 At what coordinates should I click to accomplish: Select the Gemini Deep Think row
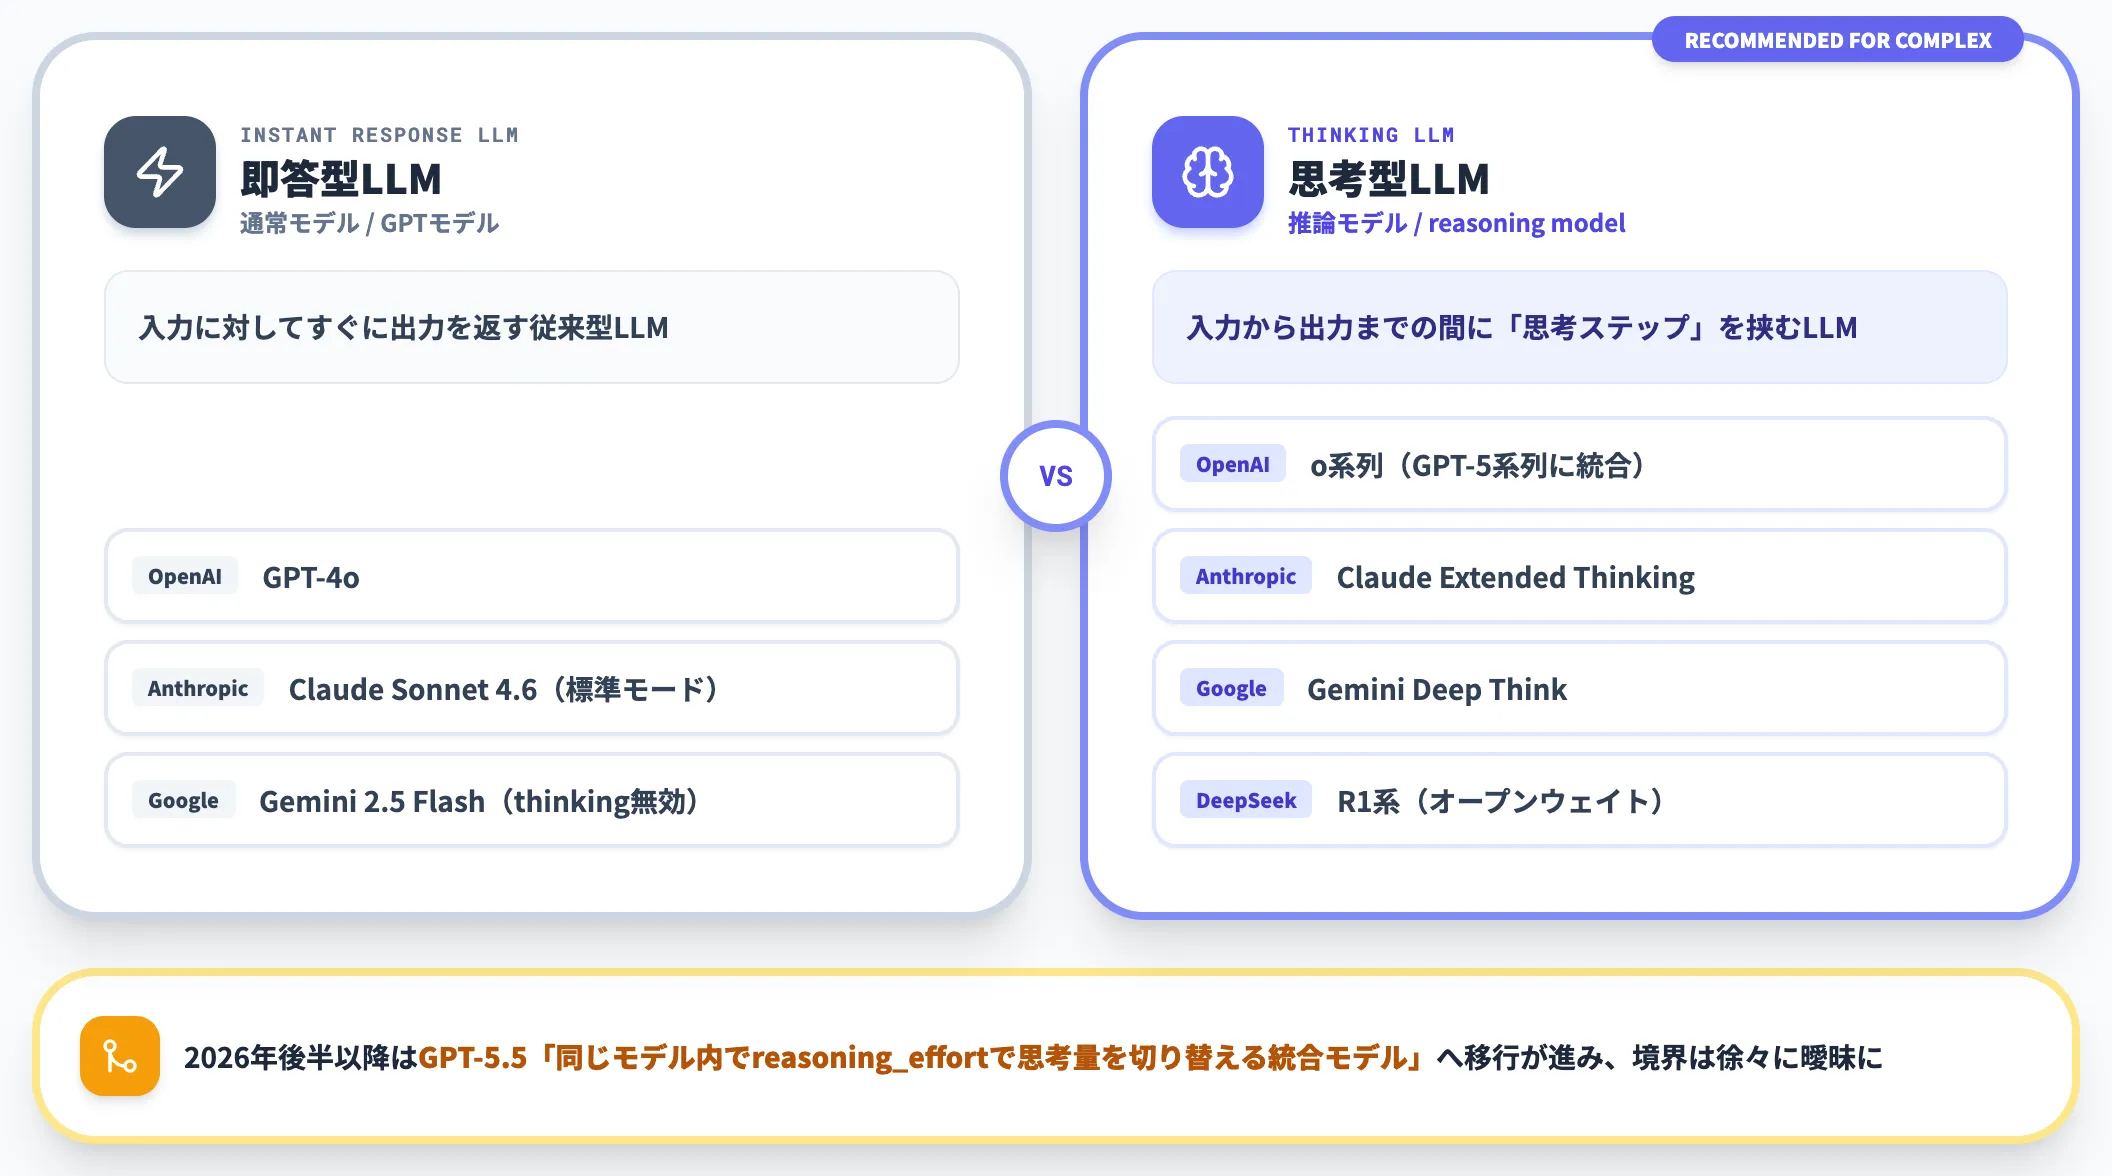coord(1580,688)
